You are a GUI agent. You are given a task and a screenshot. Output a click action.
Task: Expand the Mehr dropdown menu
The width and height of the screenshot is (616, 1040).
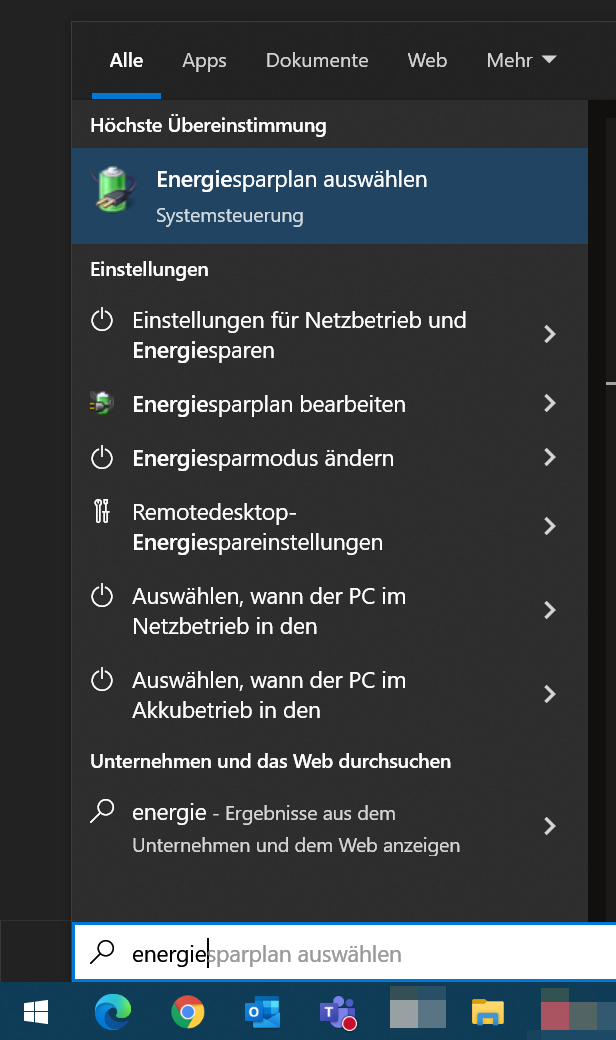click(520, 61)
